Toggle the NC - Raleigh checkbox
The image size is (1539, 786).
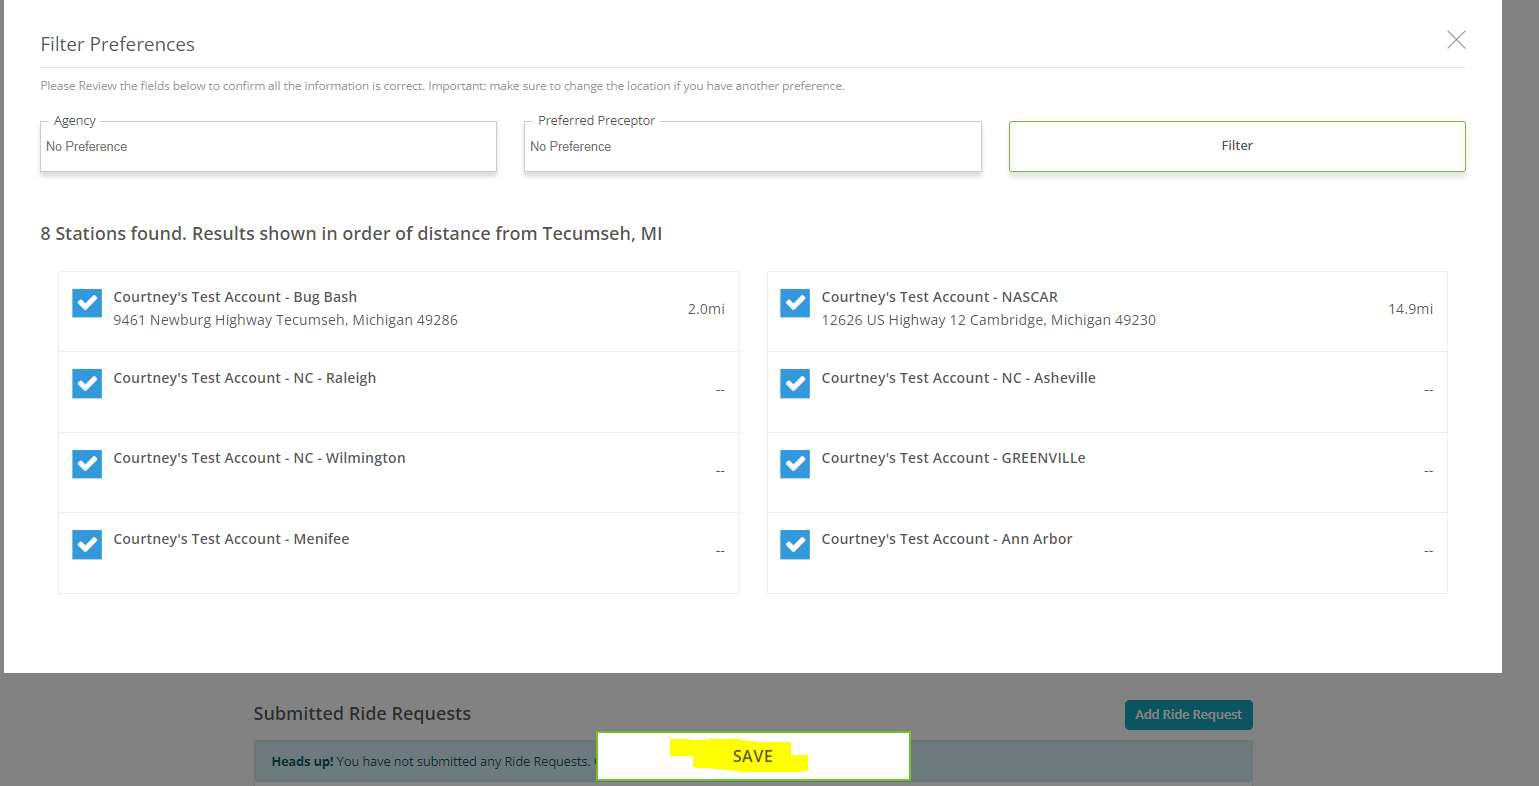(87, 383)
